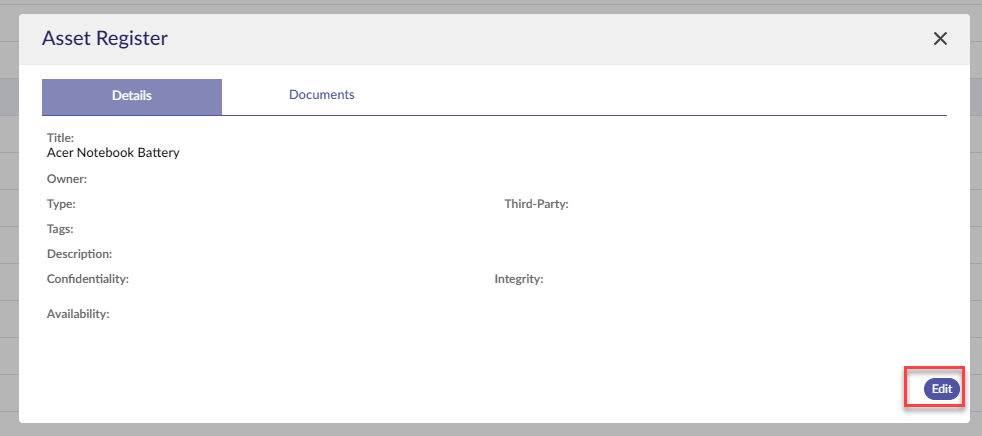Image resolution: width=982 pixels, height=436 pixels.
Task: Click the Asset Register heading
Action: coord(105,38)
